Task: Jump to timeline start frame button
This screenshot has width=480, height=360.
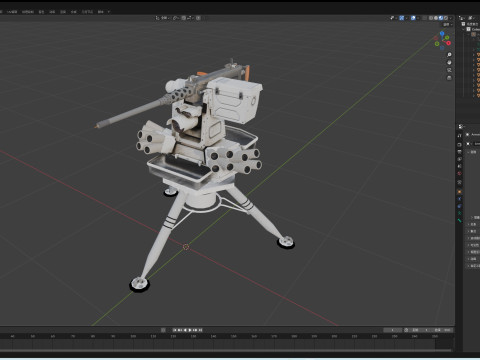Action: [174, 330]
